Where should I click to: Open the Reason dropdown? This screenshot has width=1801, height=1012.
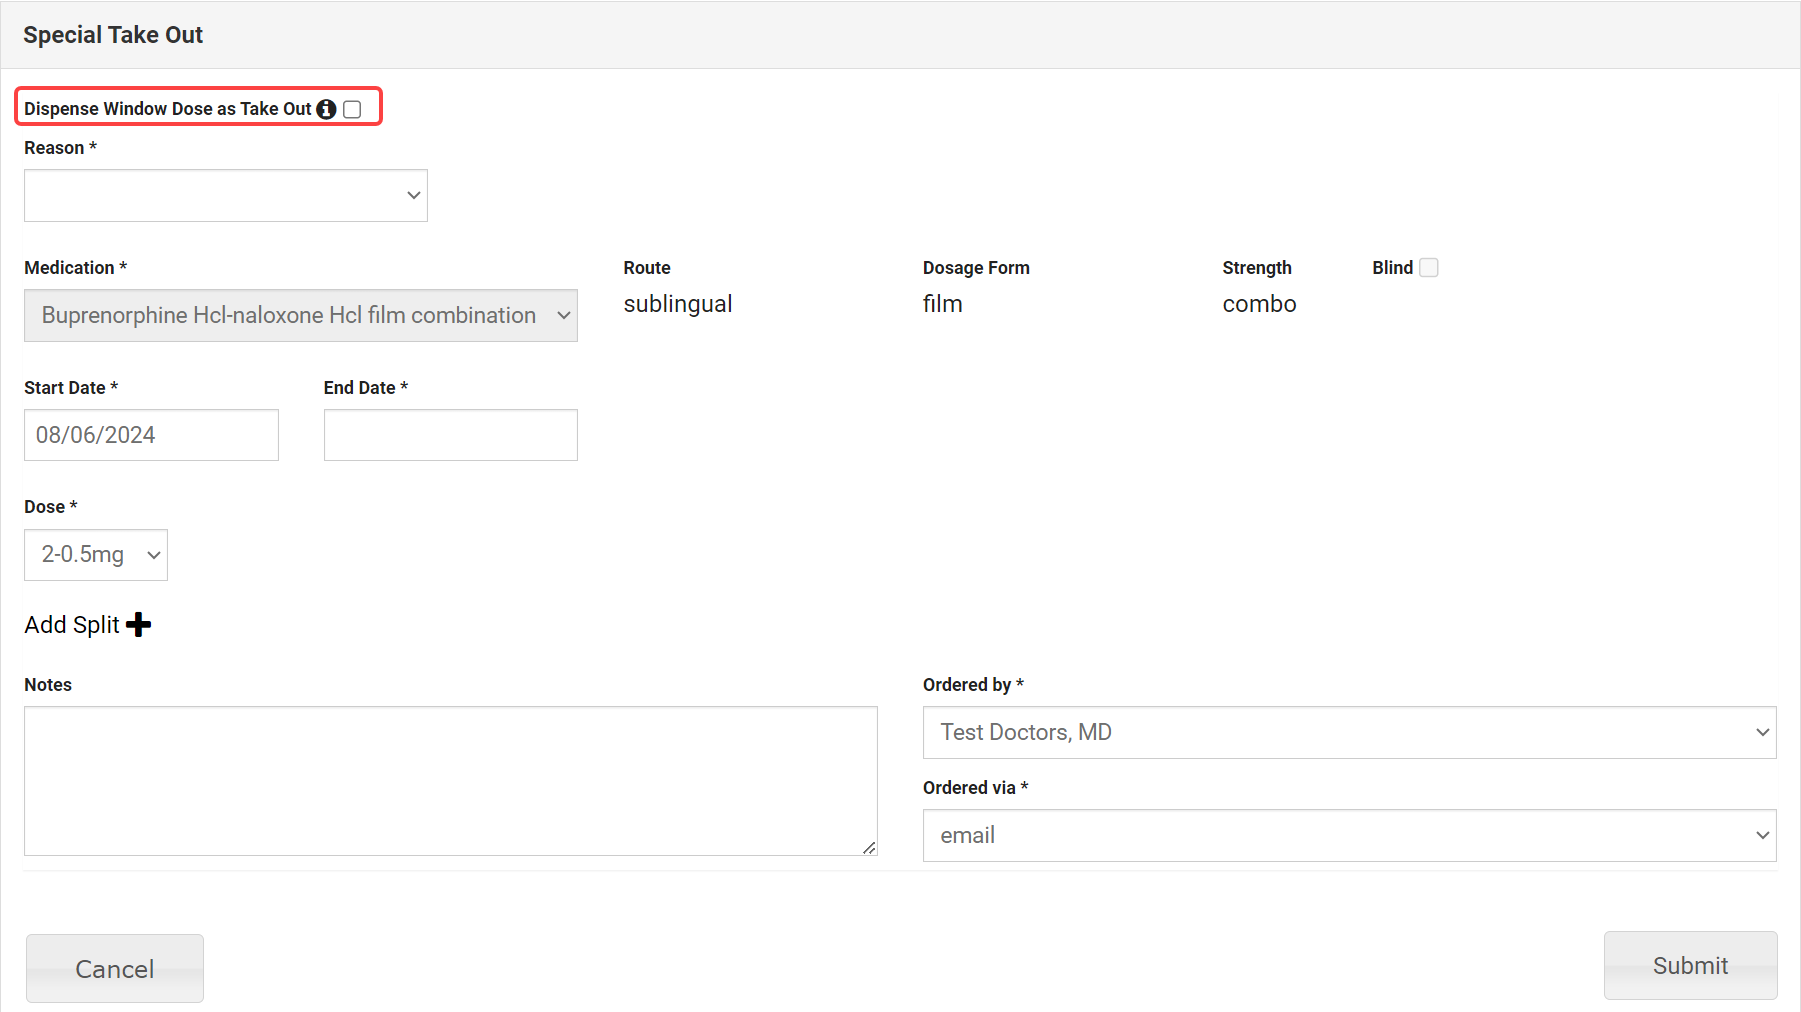(x=226, y=196)
